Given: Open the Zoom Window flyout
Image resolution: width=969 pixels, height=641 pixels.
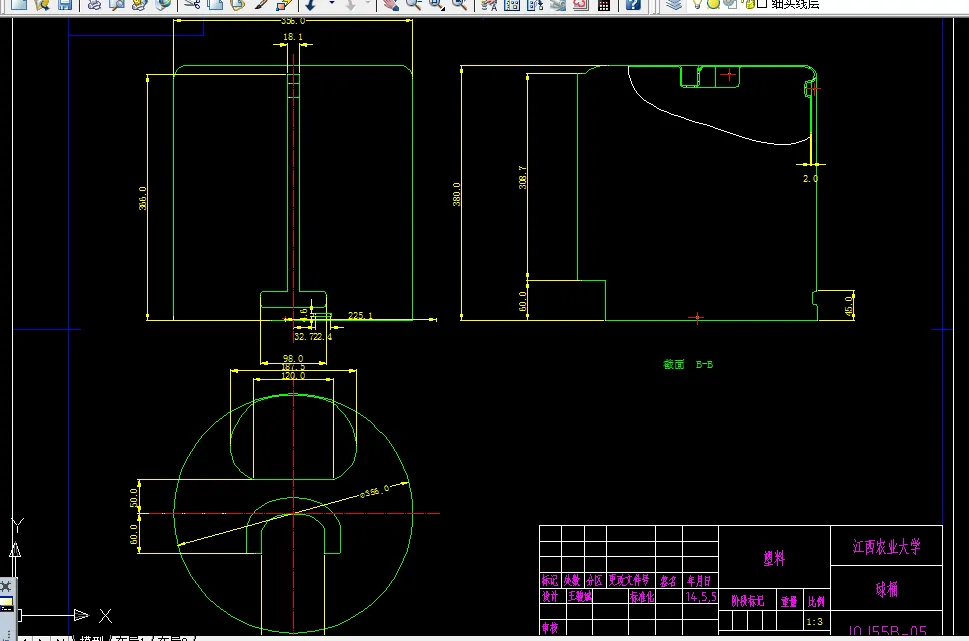Looking at the screenshot, I should 437,4.
